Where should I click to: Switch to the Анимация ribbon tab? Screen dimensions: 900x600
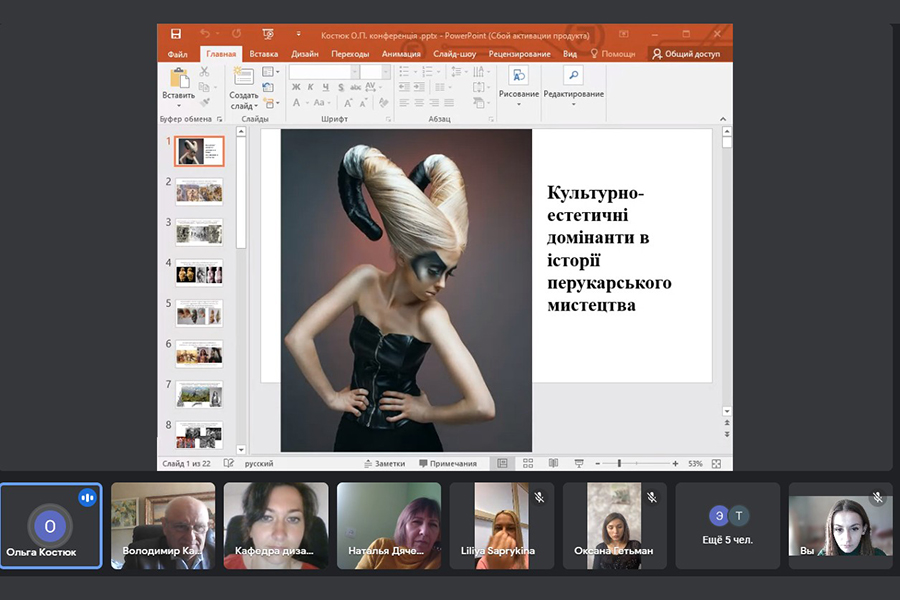(401, 54)
